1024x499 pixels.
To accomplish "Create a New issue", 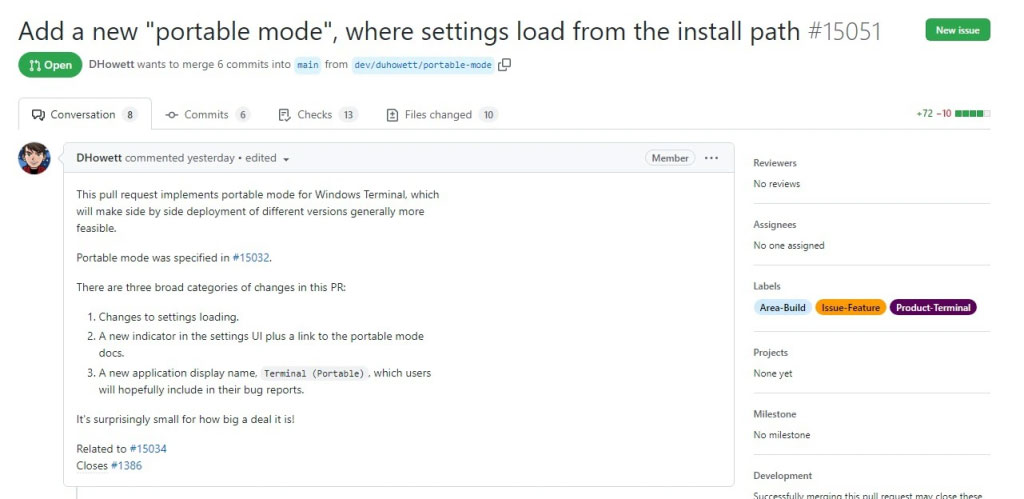I will [957, 30].
